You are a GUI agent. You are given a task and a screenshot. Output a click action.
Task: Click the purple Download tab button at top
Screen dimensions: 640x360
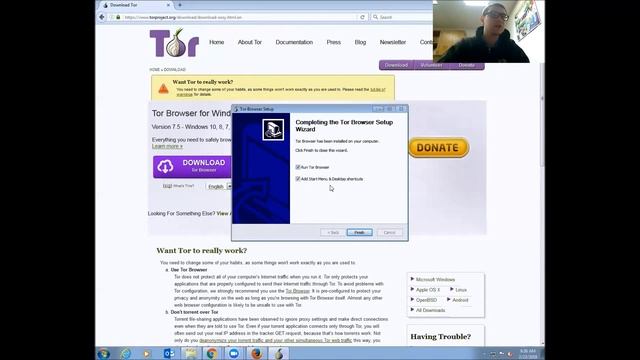396,65
